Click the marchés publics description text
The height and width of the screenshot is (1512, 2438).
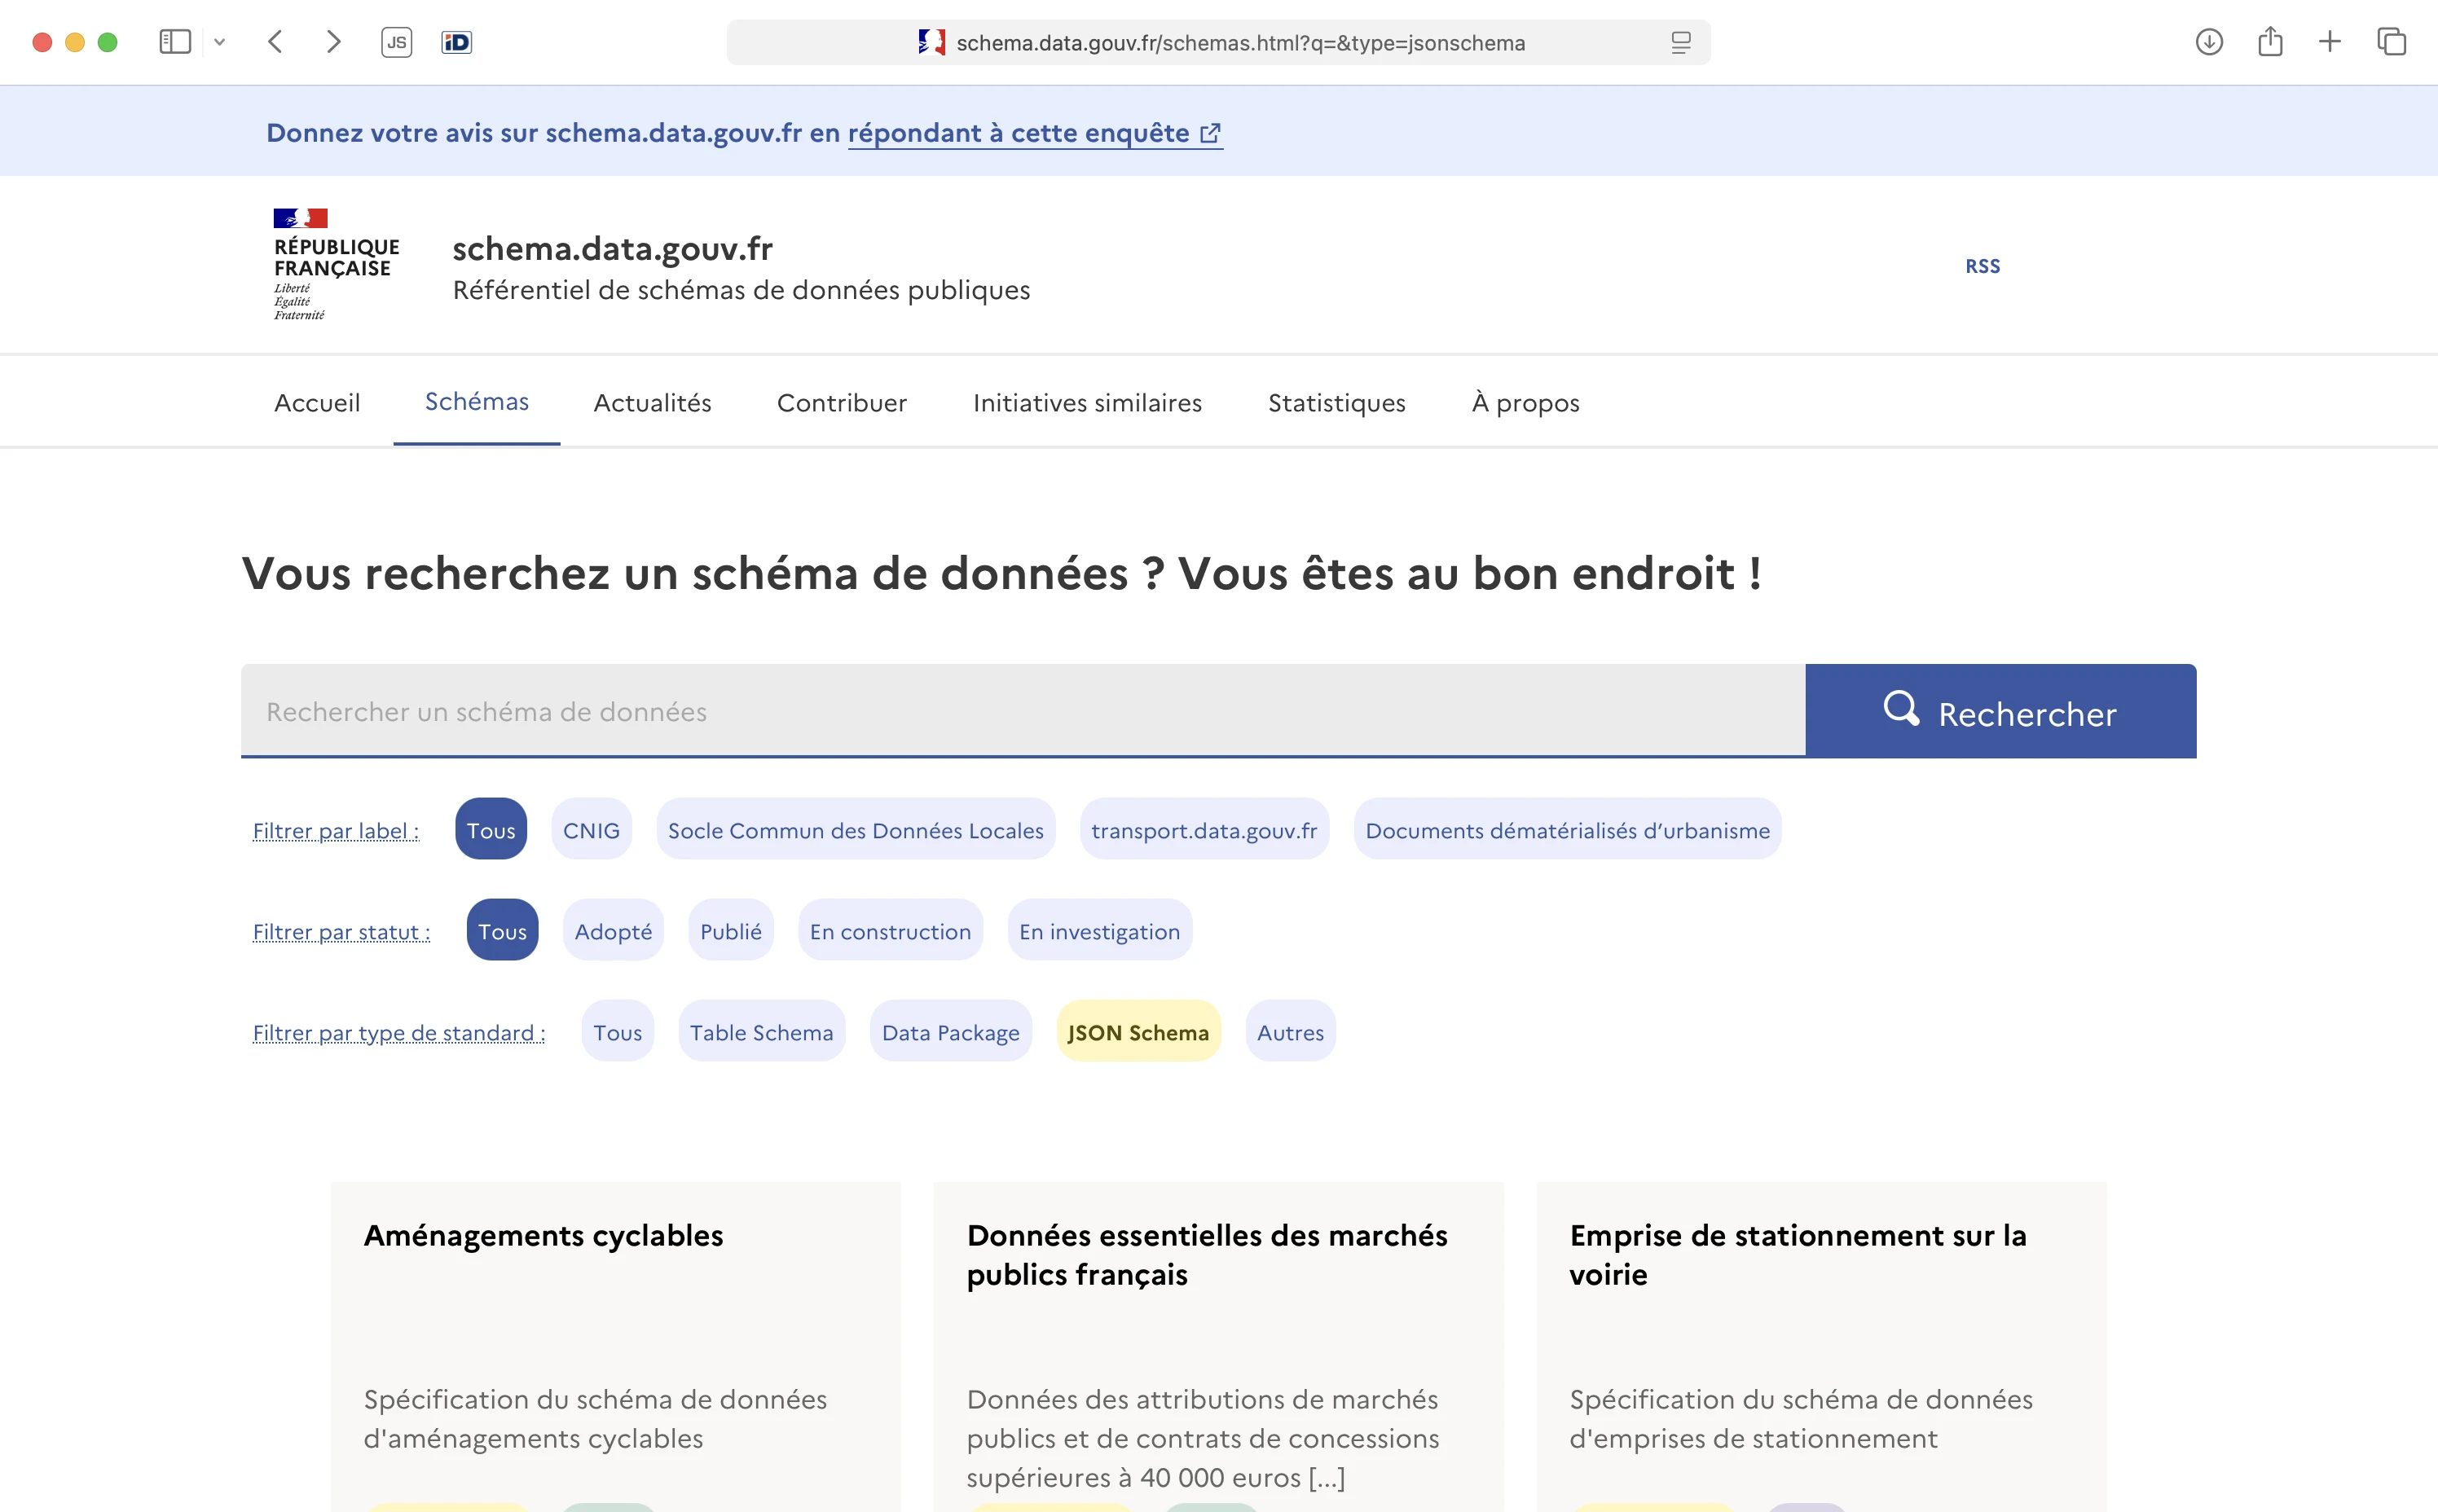[1202, 1438]
